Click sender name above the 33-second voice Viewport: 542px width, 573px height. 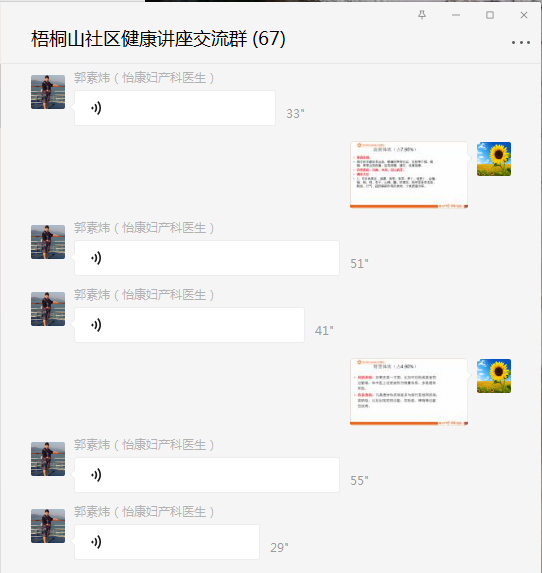[144, 78]
